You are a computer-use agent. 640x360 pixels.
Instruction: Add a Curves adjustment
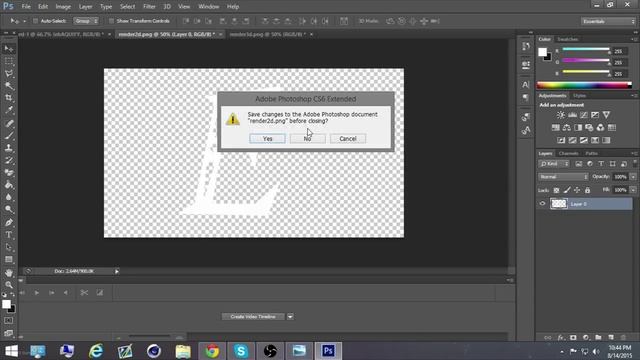[584, 115]
